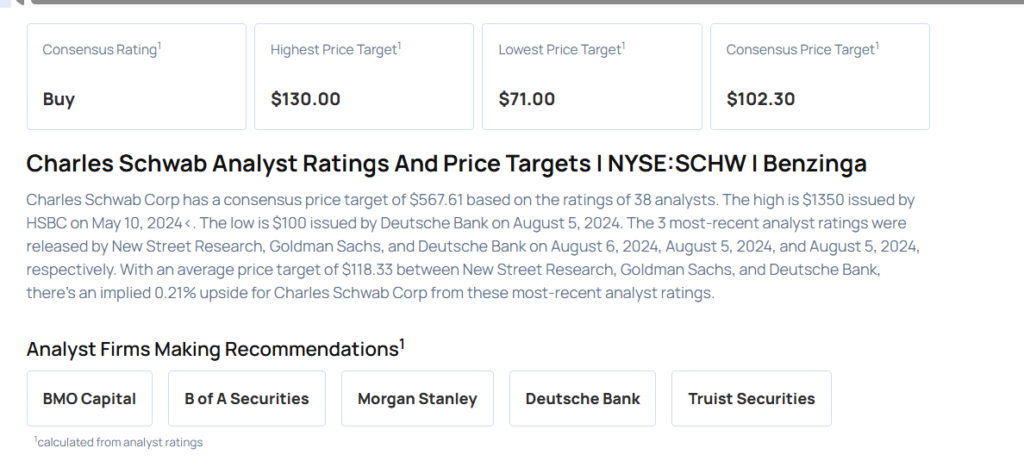Select the B of A Securities button
This screenshot has width=1024, height=467.
pos(247,398)
